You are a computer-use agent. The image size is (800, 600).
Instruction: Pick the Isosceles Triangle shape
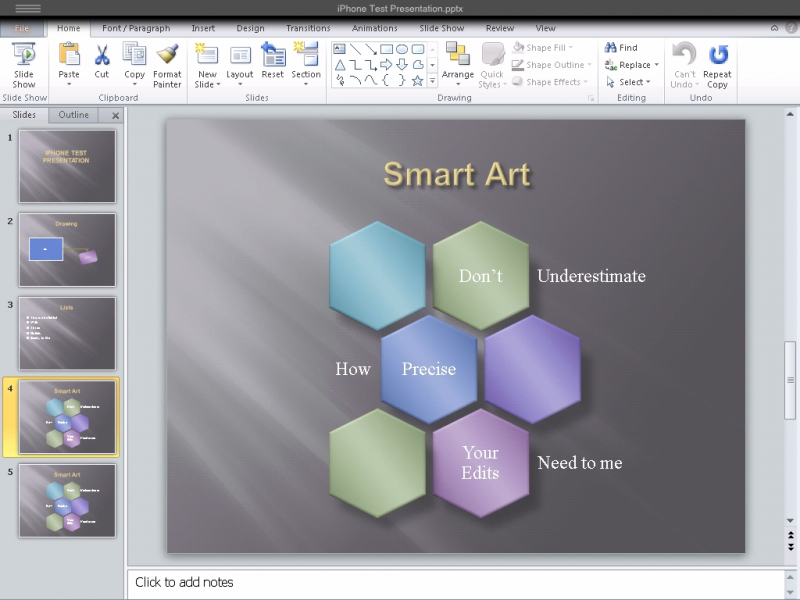pyautogui.click(x=340, y=65)
